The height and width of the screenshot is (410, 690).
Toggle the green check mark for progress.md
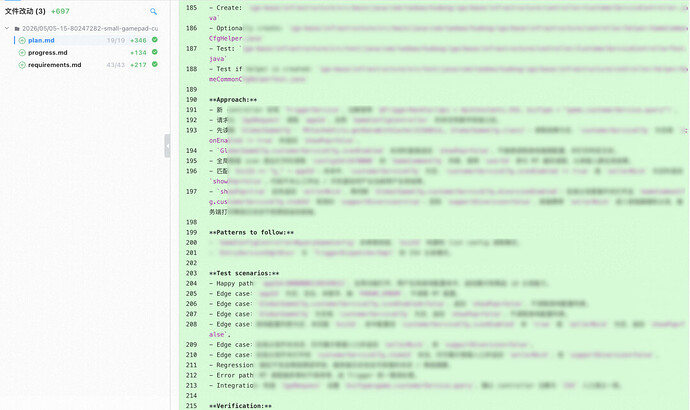[155, 52]
